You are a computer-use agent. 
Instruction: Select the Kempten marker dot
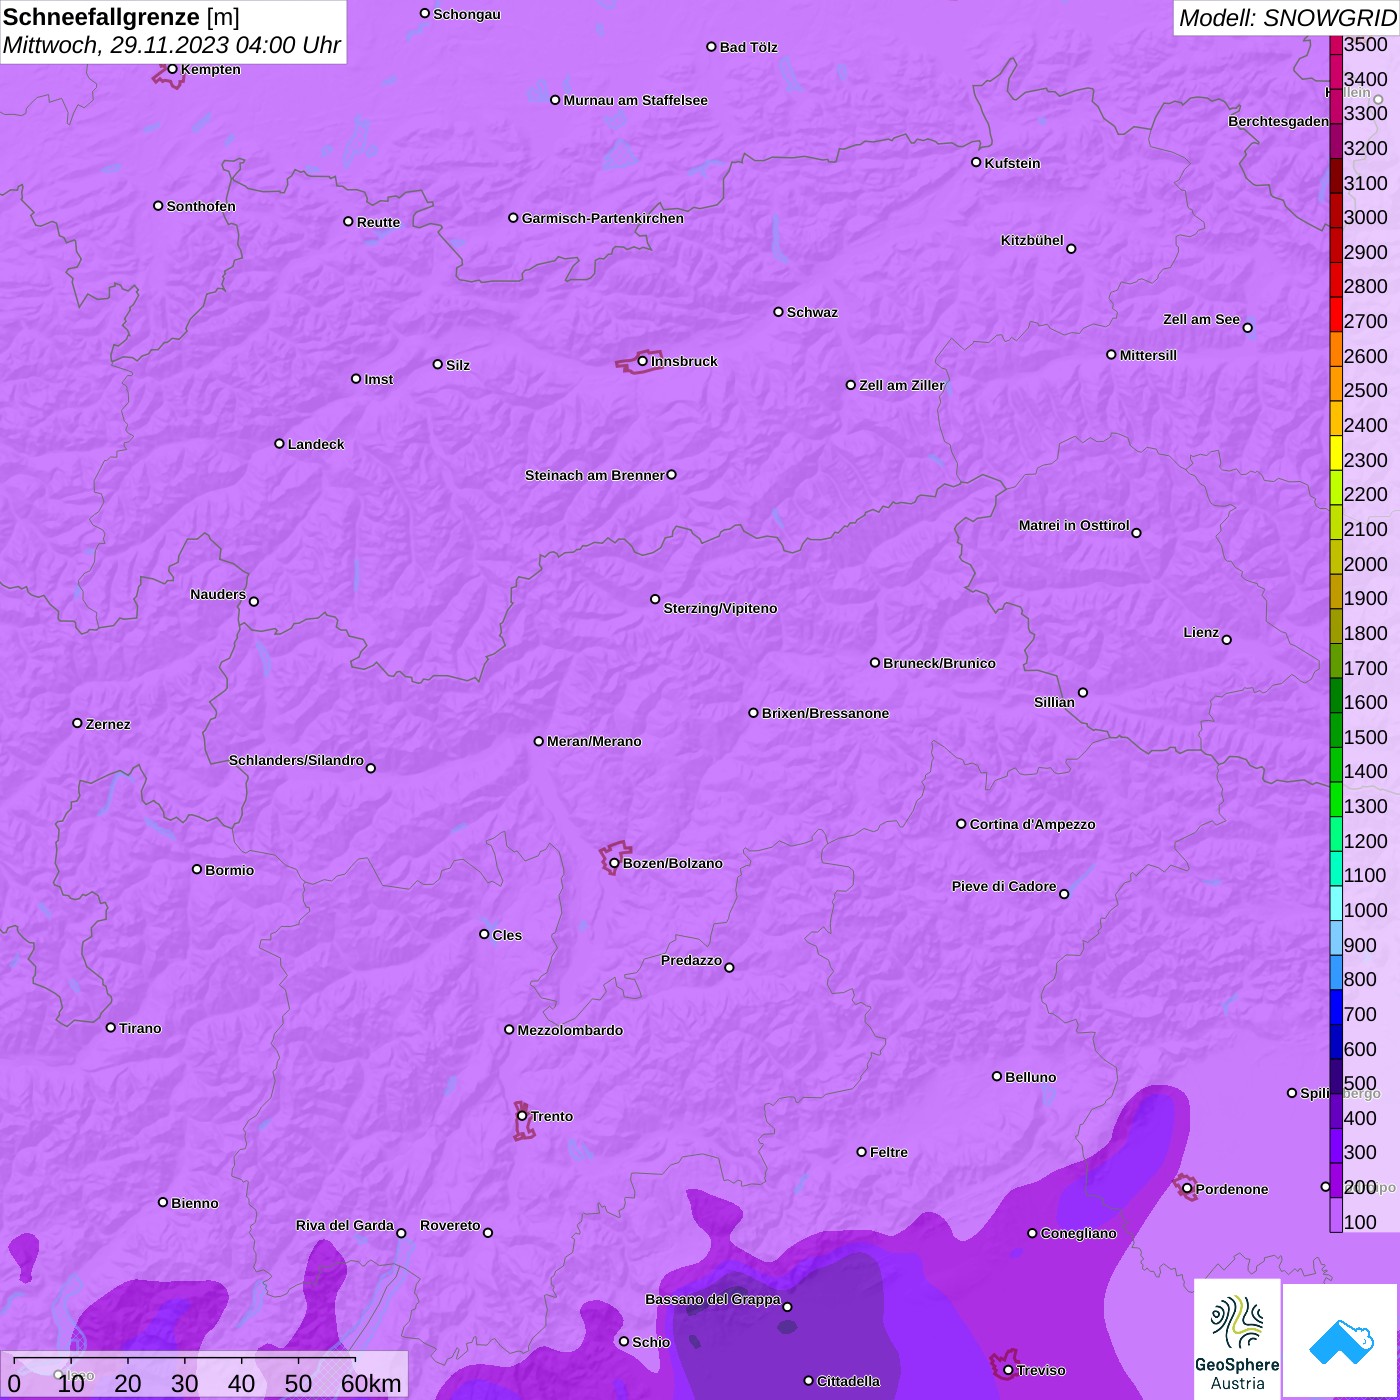(172, 69)
